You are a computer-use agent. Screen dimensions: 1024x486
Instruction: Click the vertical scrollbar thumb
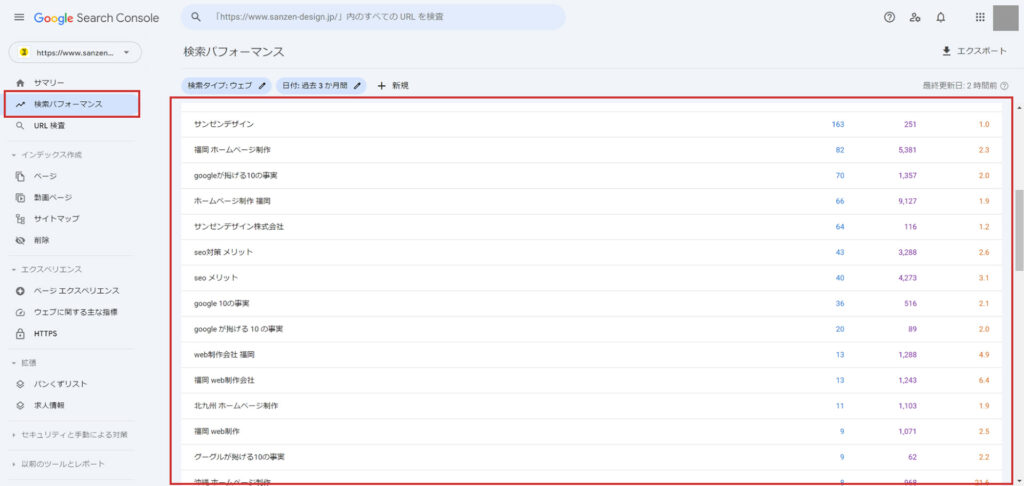(1019, 230)
